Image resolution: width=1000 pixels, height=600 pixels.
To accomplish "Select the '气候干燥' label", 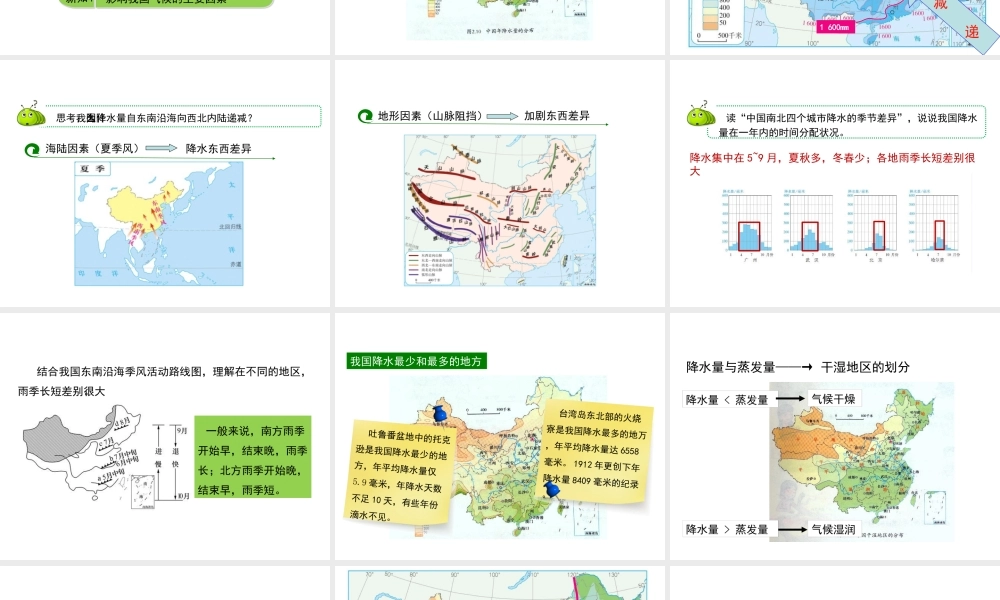I will coord(833,399).
